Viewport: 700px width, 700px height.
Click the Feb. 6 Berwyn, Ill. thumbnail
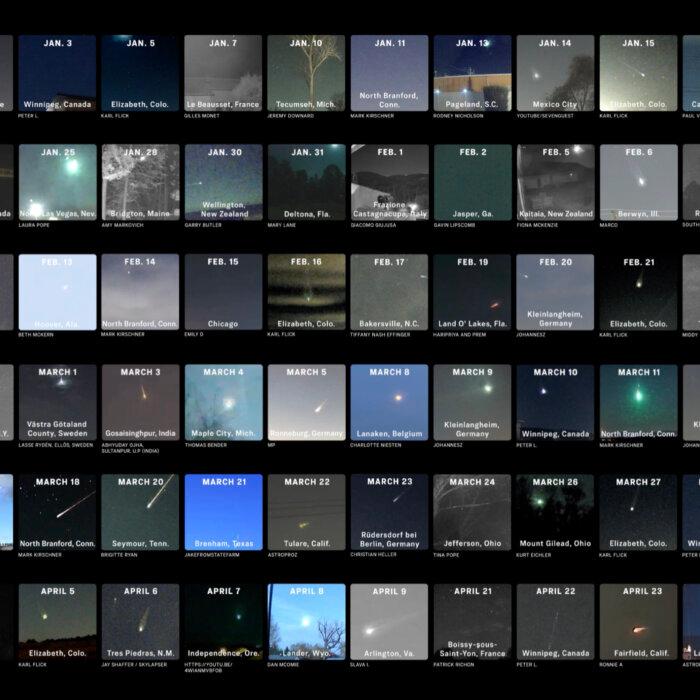click(x=639, y=182)
